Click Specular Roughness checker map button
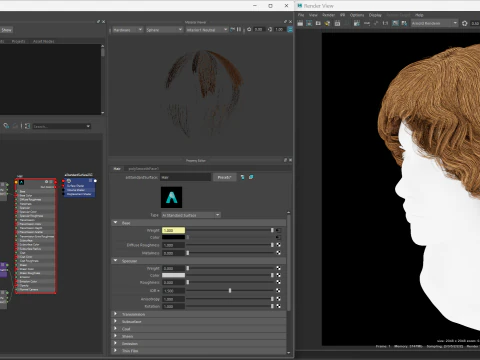The height and width of the screenshot is (360, 480). [x=278, y=282]
